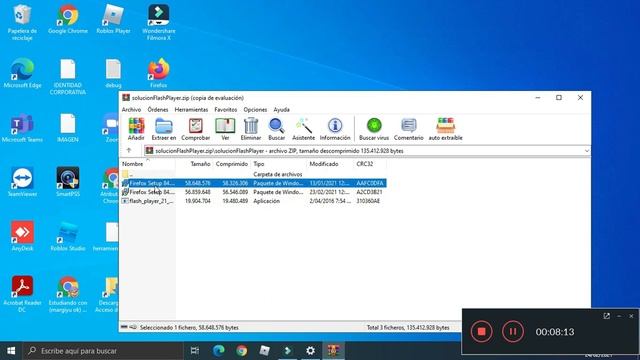Click the Ver toolbar icon

pyautogui.click(x=225, y=129)
